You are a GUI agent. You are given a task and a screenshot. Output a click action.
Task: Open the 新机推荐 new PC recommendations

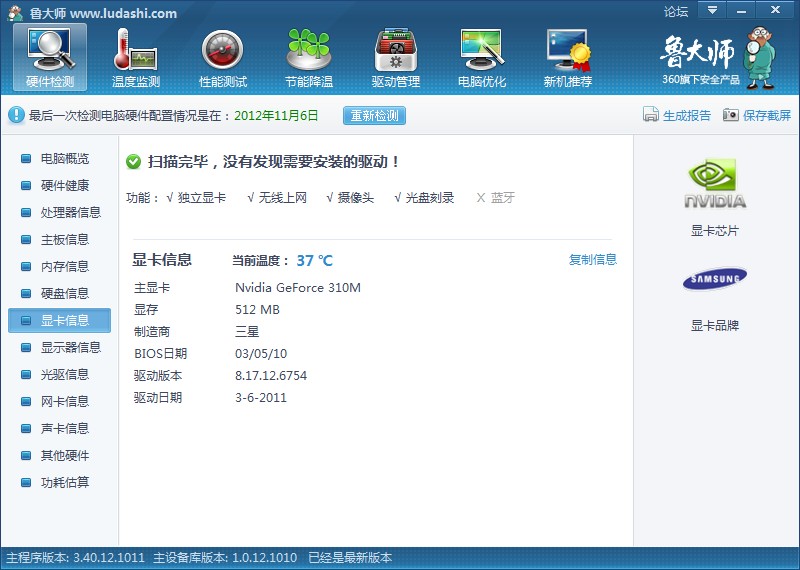point(568,57)
